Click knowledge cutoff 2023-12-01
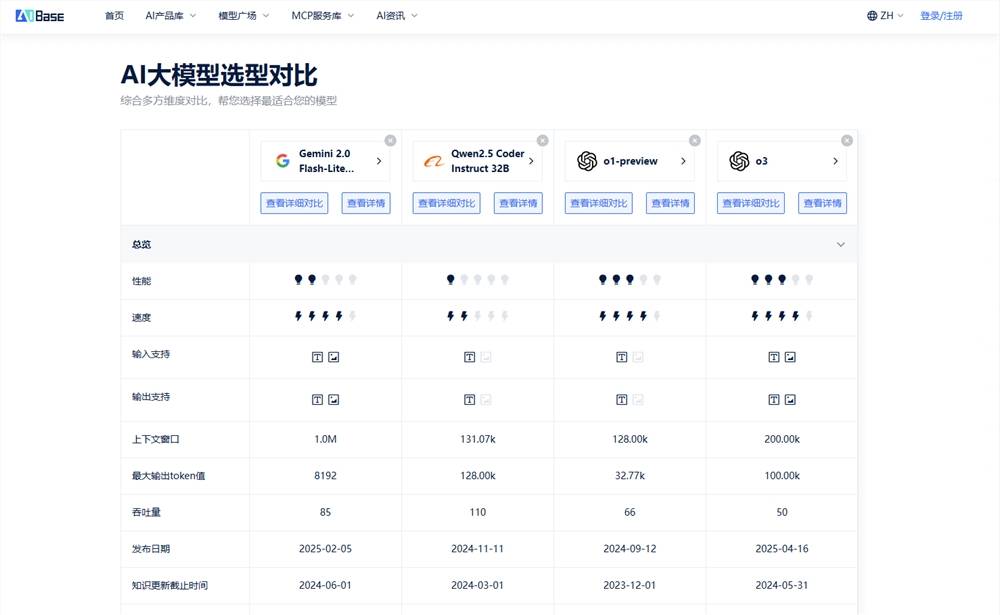1000x615 pixels. point(629,585)
